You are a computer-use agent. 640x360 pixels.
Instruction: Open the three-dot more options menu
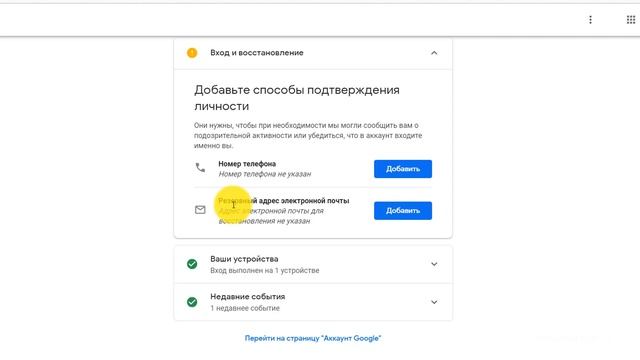click(x=590, y=20)
